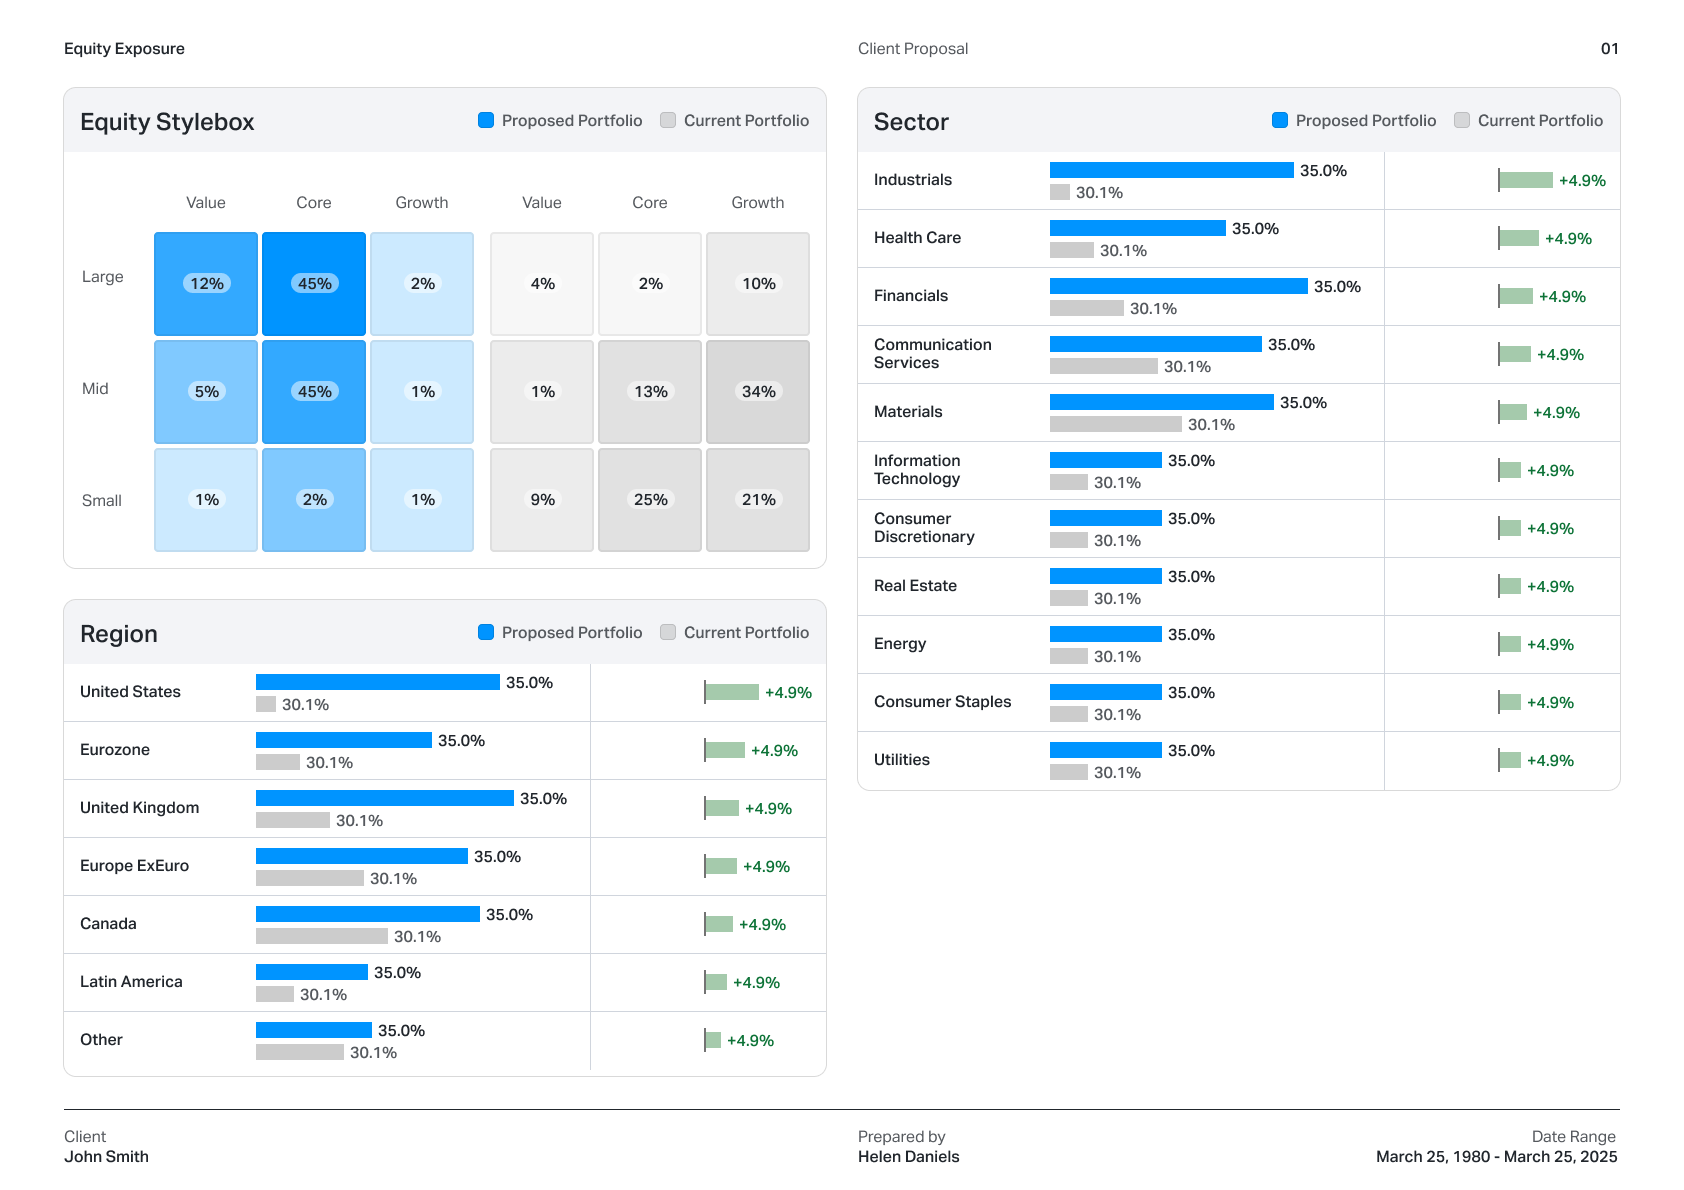Toggle the Mid Core 45% stylebox cell
The image size is (1684, 1190).
point(314,392)
